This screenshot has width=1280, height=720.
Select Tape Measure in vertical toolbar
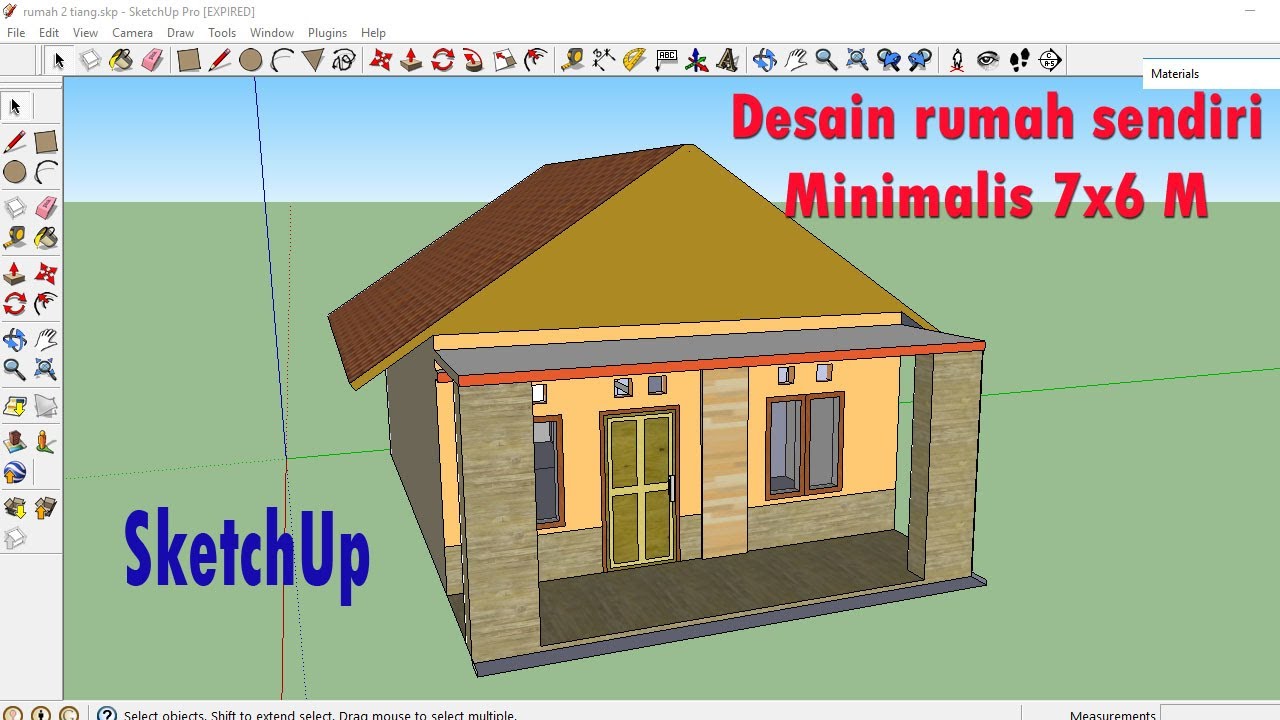tap(15, 238)
